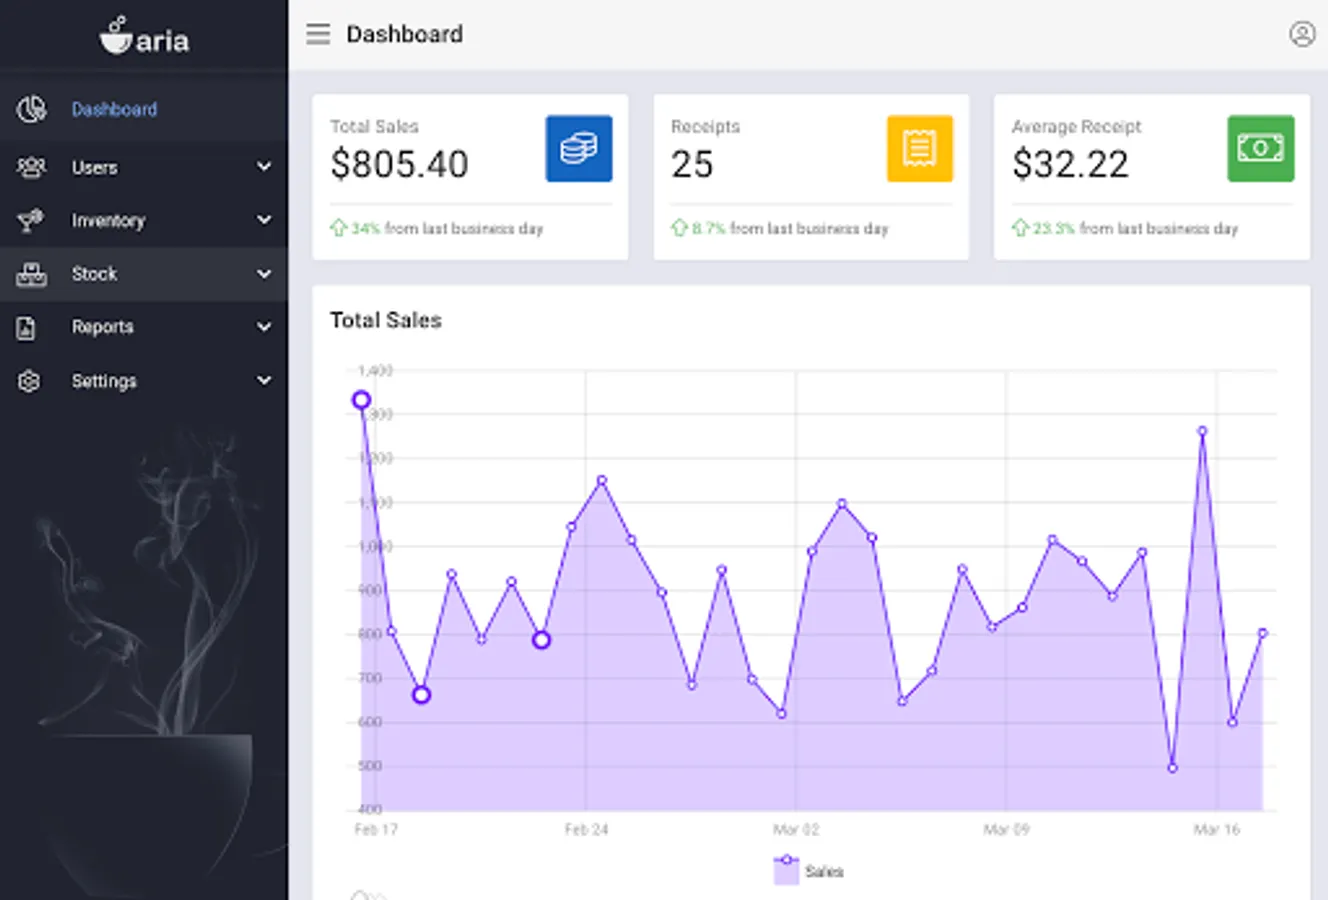Click the Receipts count 25
This screenshot has height=900, width=1328.
692,164
